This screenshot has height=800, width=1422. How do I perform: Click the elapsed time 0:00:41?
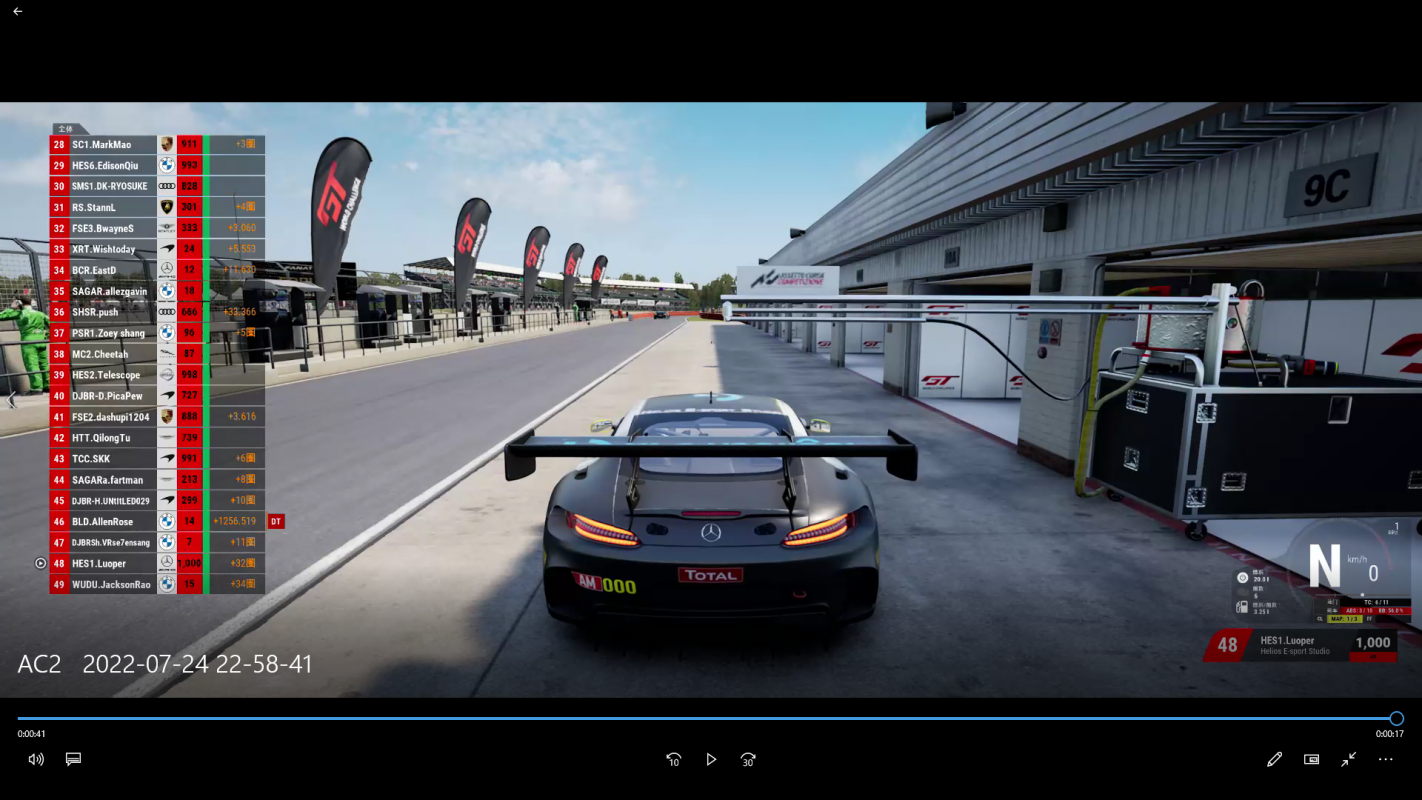coord(32,734)
